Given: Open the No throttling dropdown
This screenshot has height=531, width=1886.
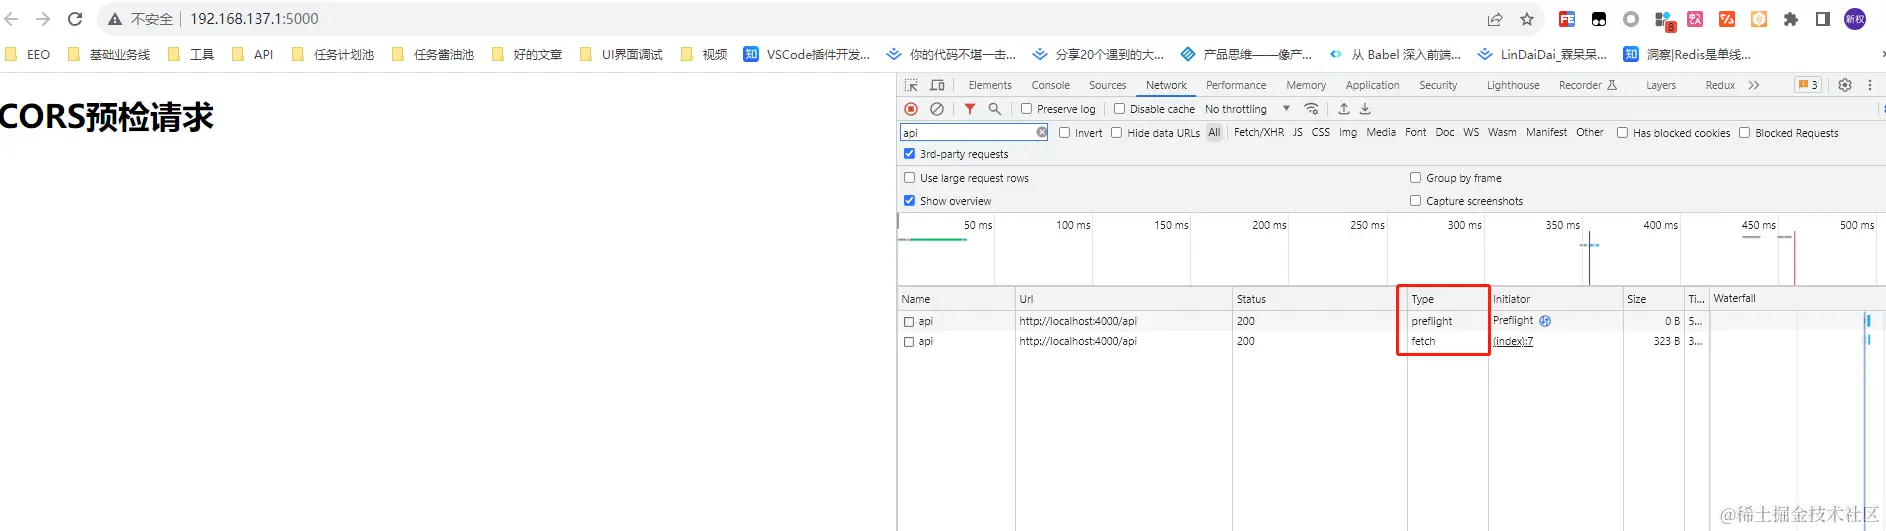Looking at the screenshot, I should point(1247,109).
